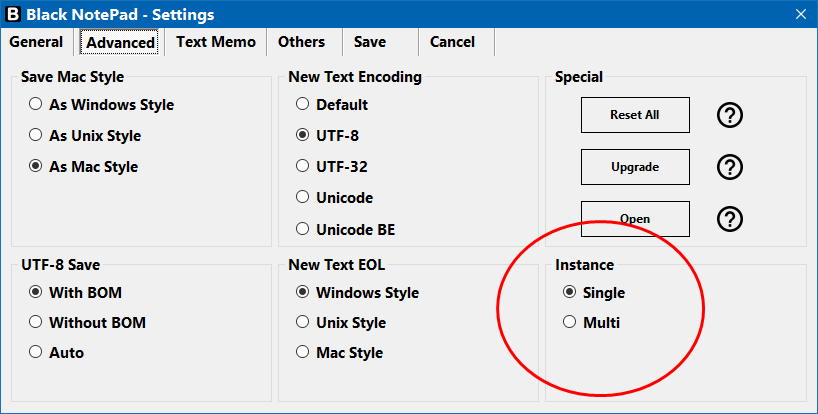Image resolution: width=818 pixels, height=414 pixels.
Task: Open the Text Memo tab
Action: (x=216, y=42)
